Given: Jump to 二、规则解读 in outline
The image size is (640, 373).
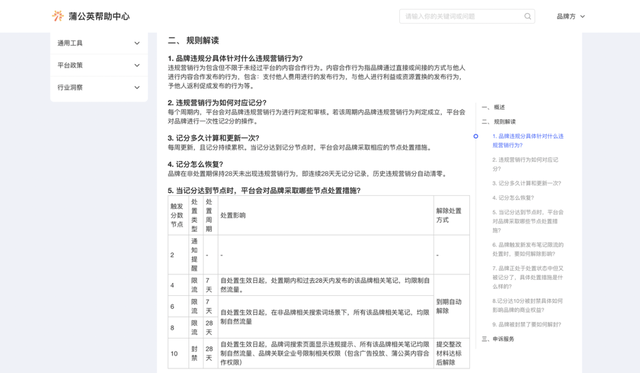Looking at the screenshot, I should [x=499, y=122].
